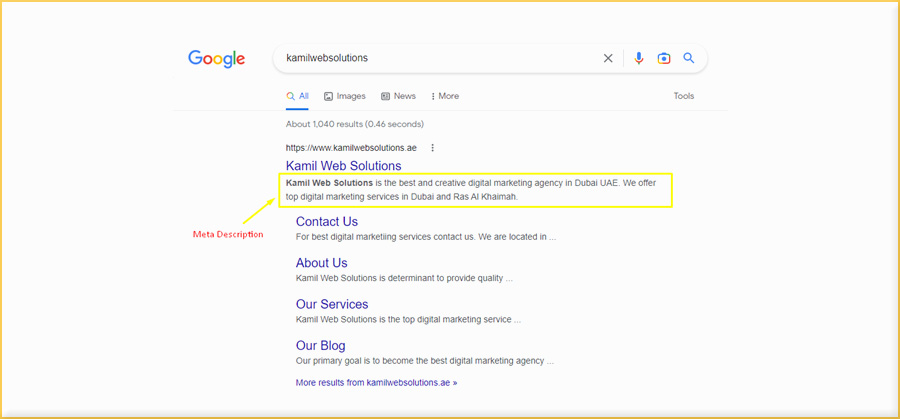Image resolution: width=900 pixels, height=419 pixels.
Task: Switch to the News tab
Action: [x=398, y=96]
